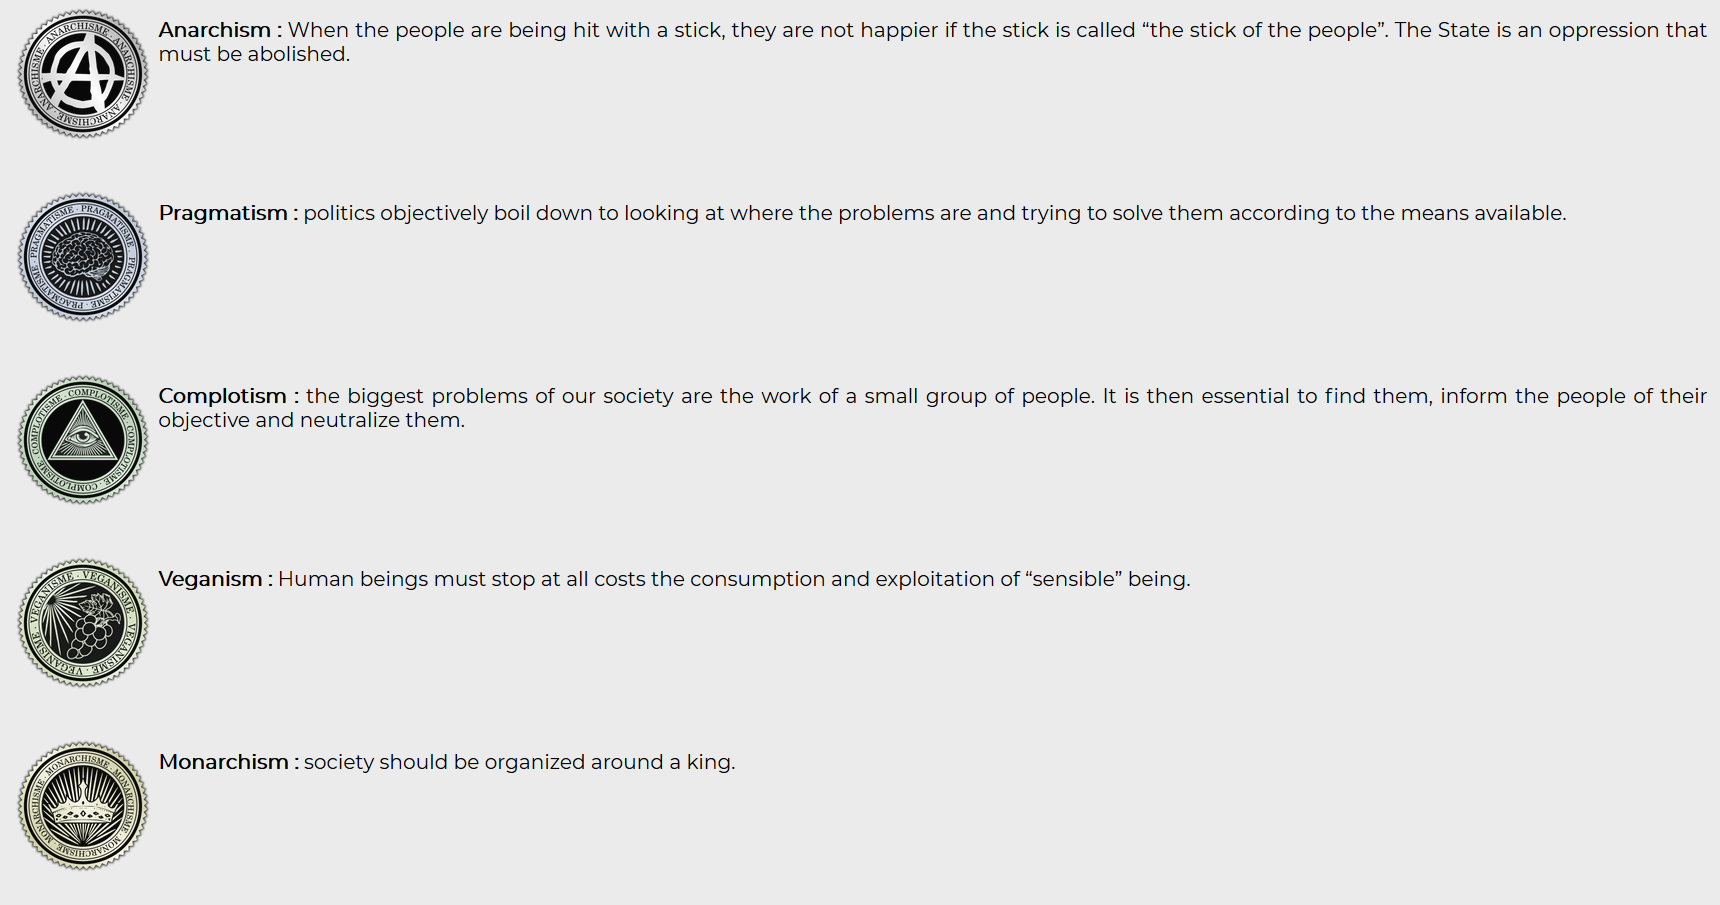Select the Veganism grapes seal icon
This screenshot has height=905, width=1720.
click(x=83, y=623)
